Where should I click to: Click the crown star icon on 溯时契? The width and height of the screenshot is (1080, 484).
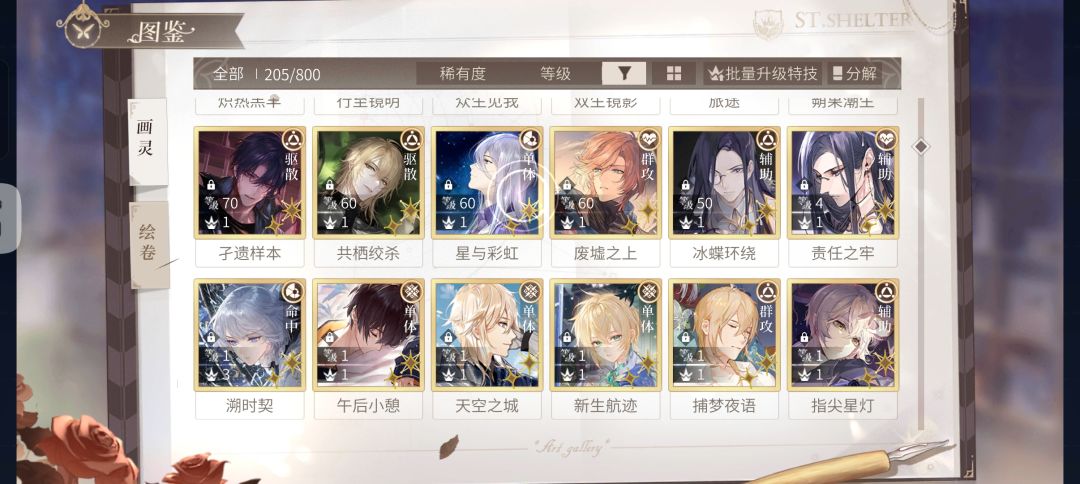(211, 375)
